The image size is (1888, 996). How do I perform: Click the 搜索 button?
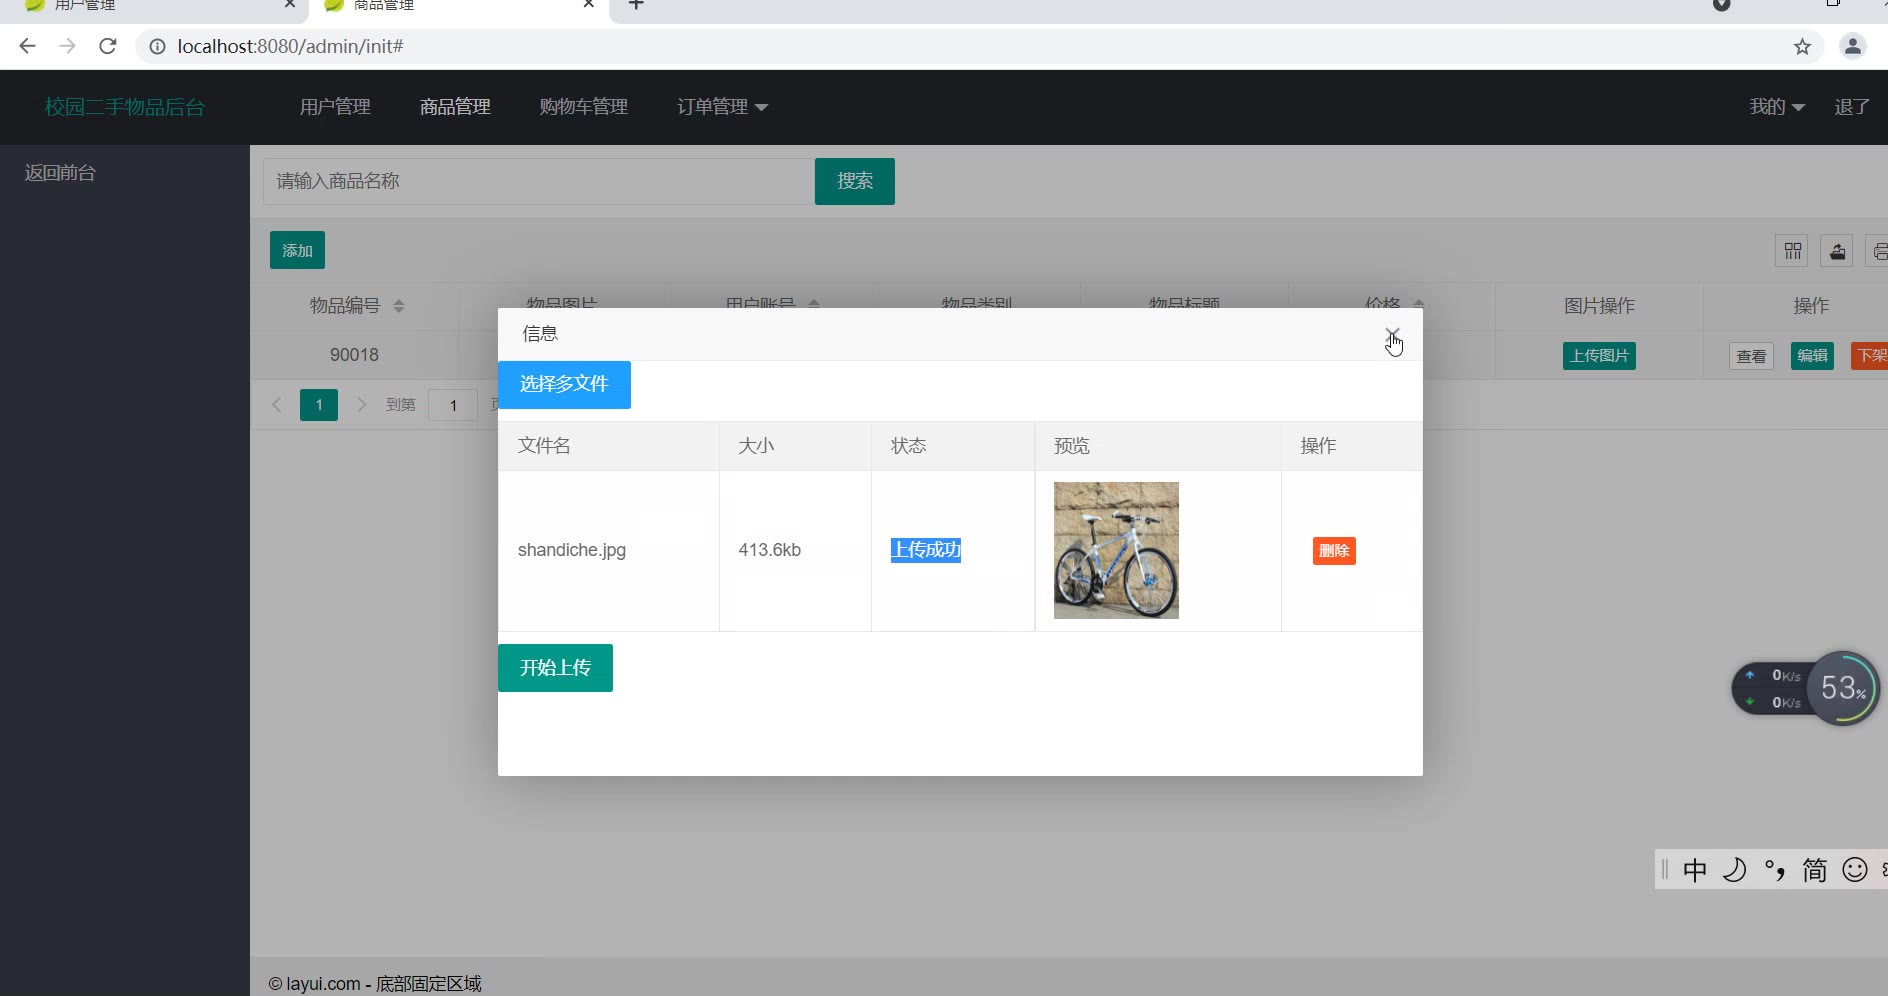tap(855, 181)
